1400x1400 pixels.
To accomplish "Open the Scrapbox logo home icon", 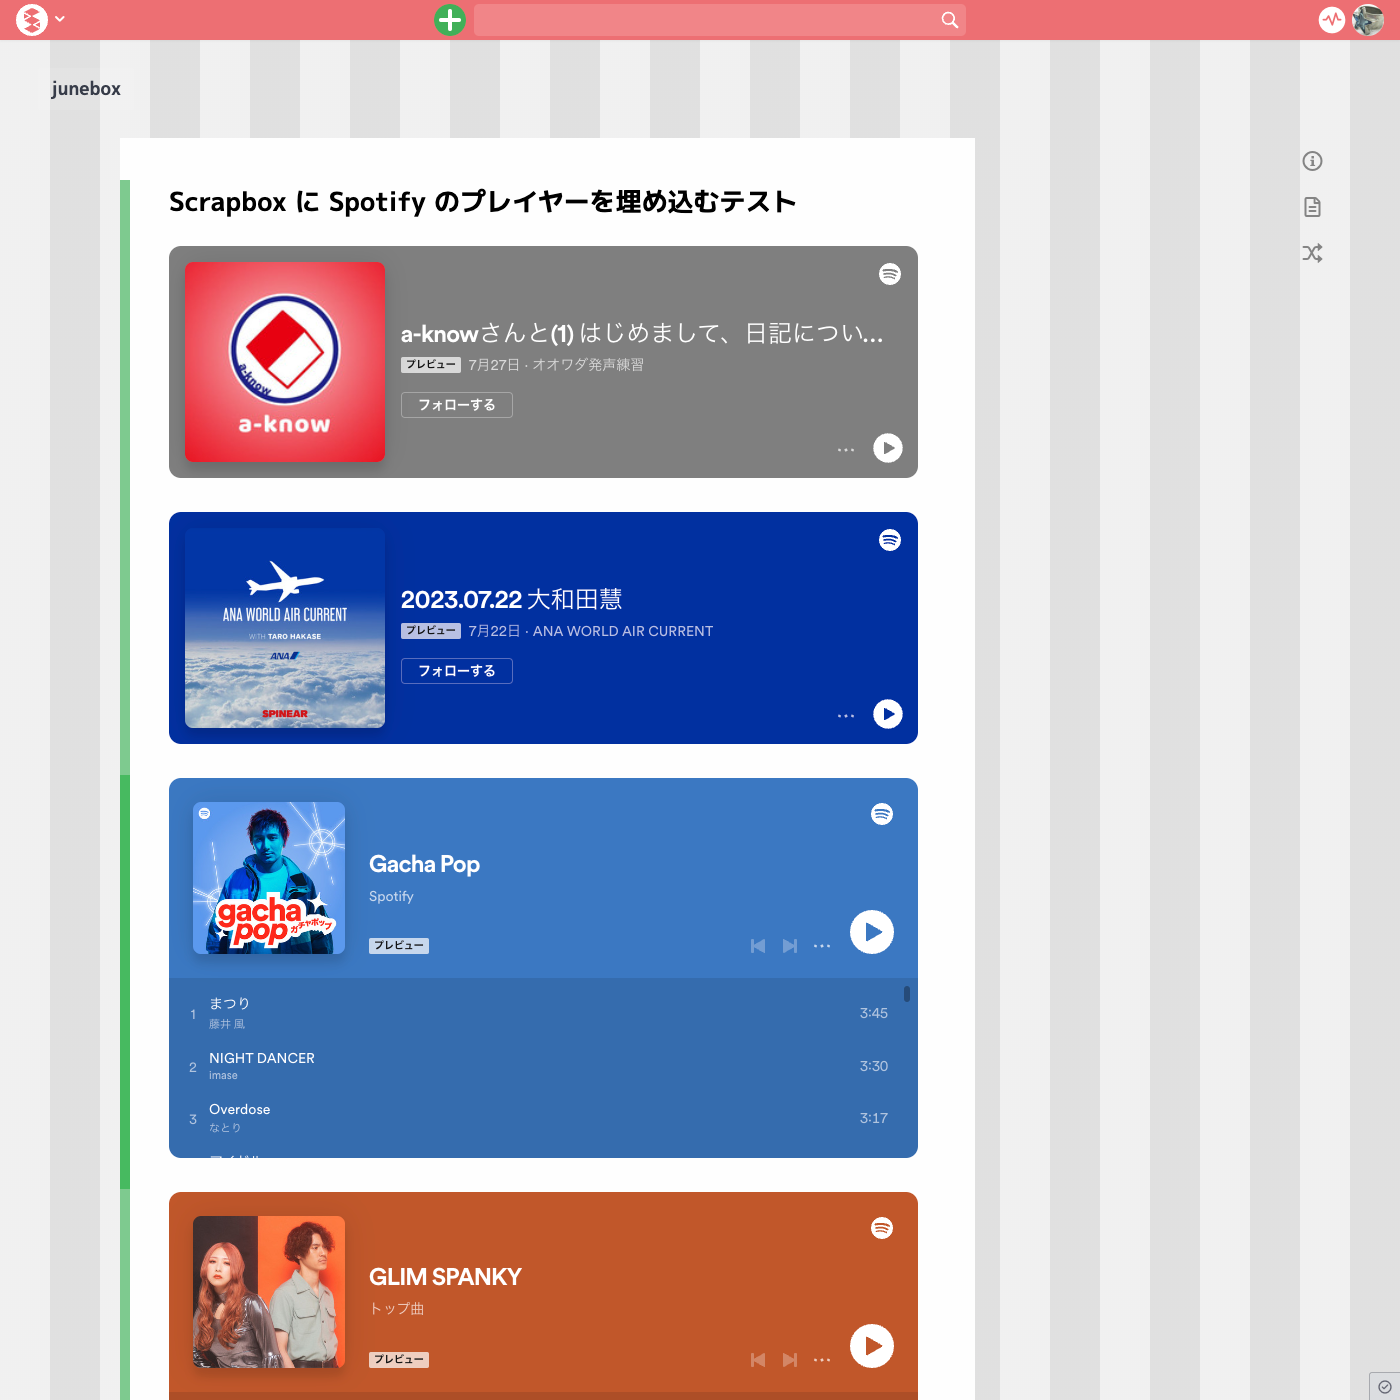I will pos(32,19).
